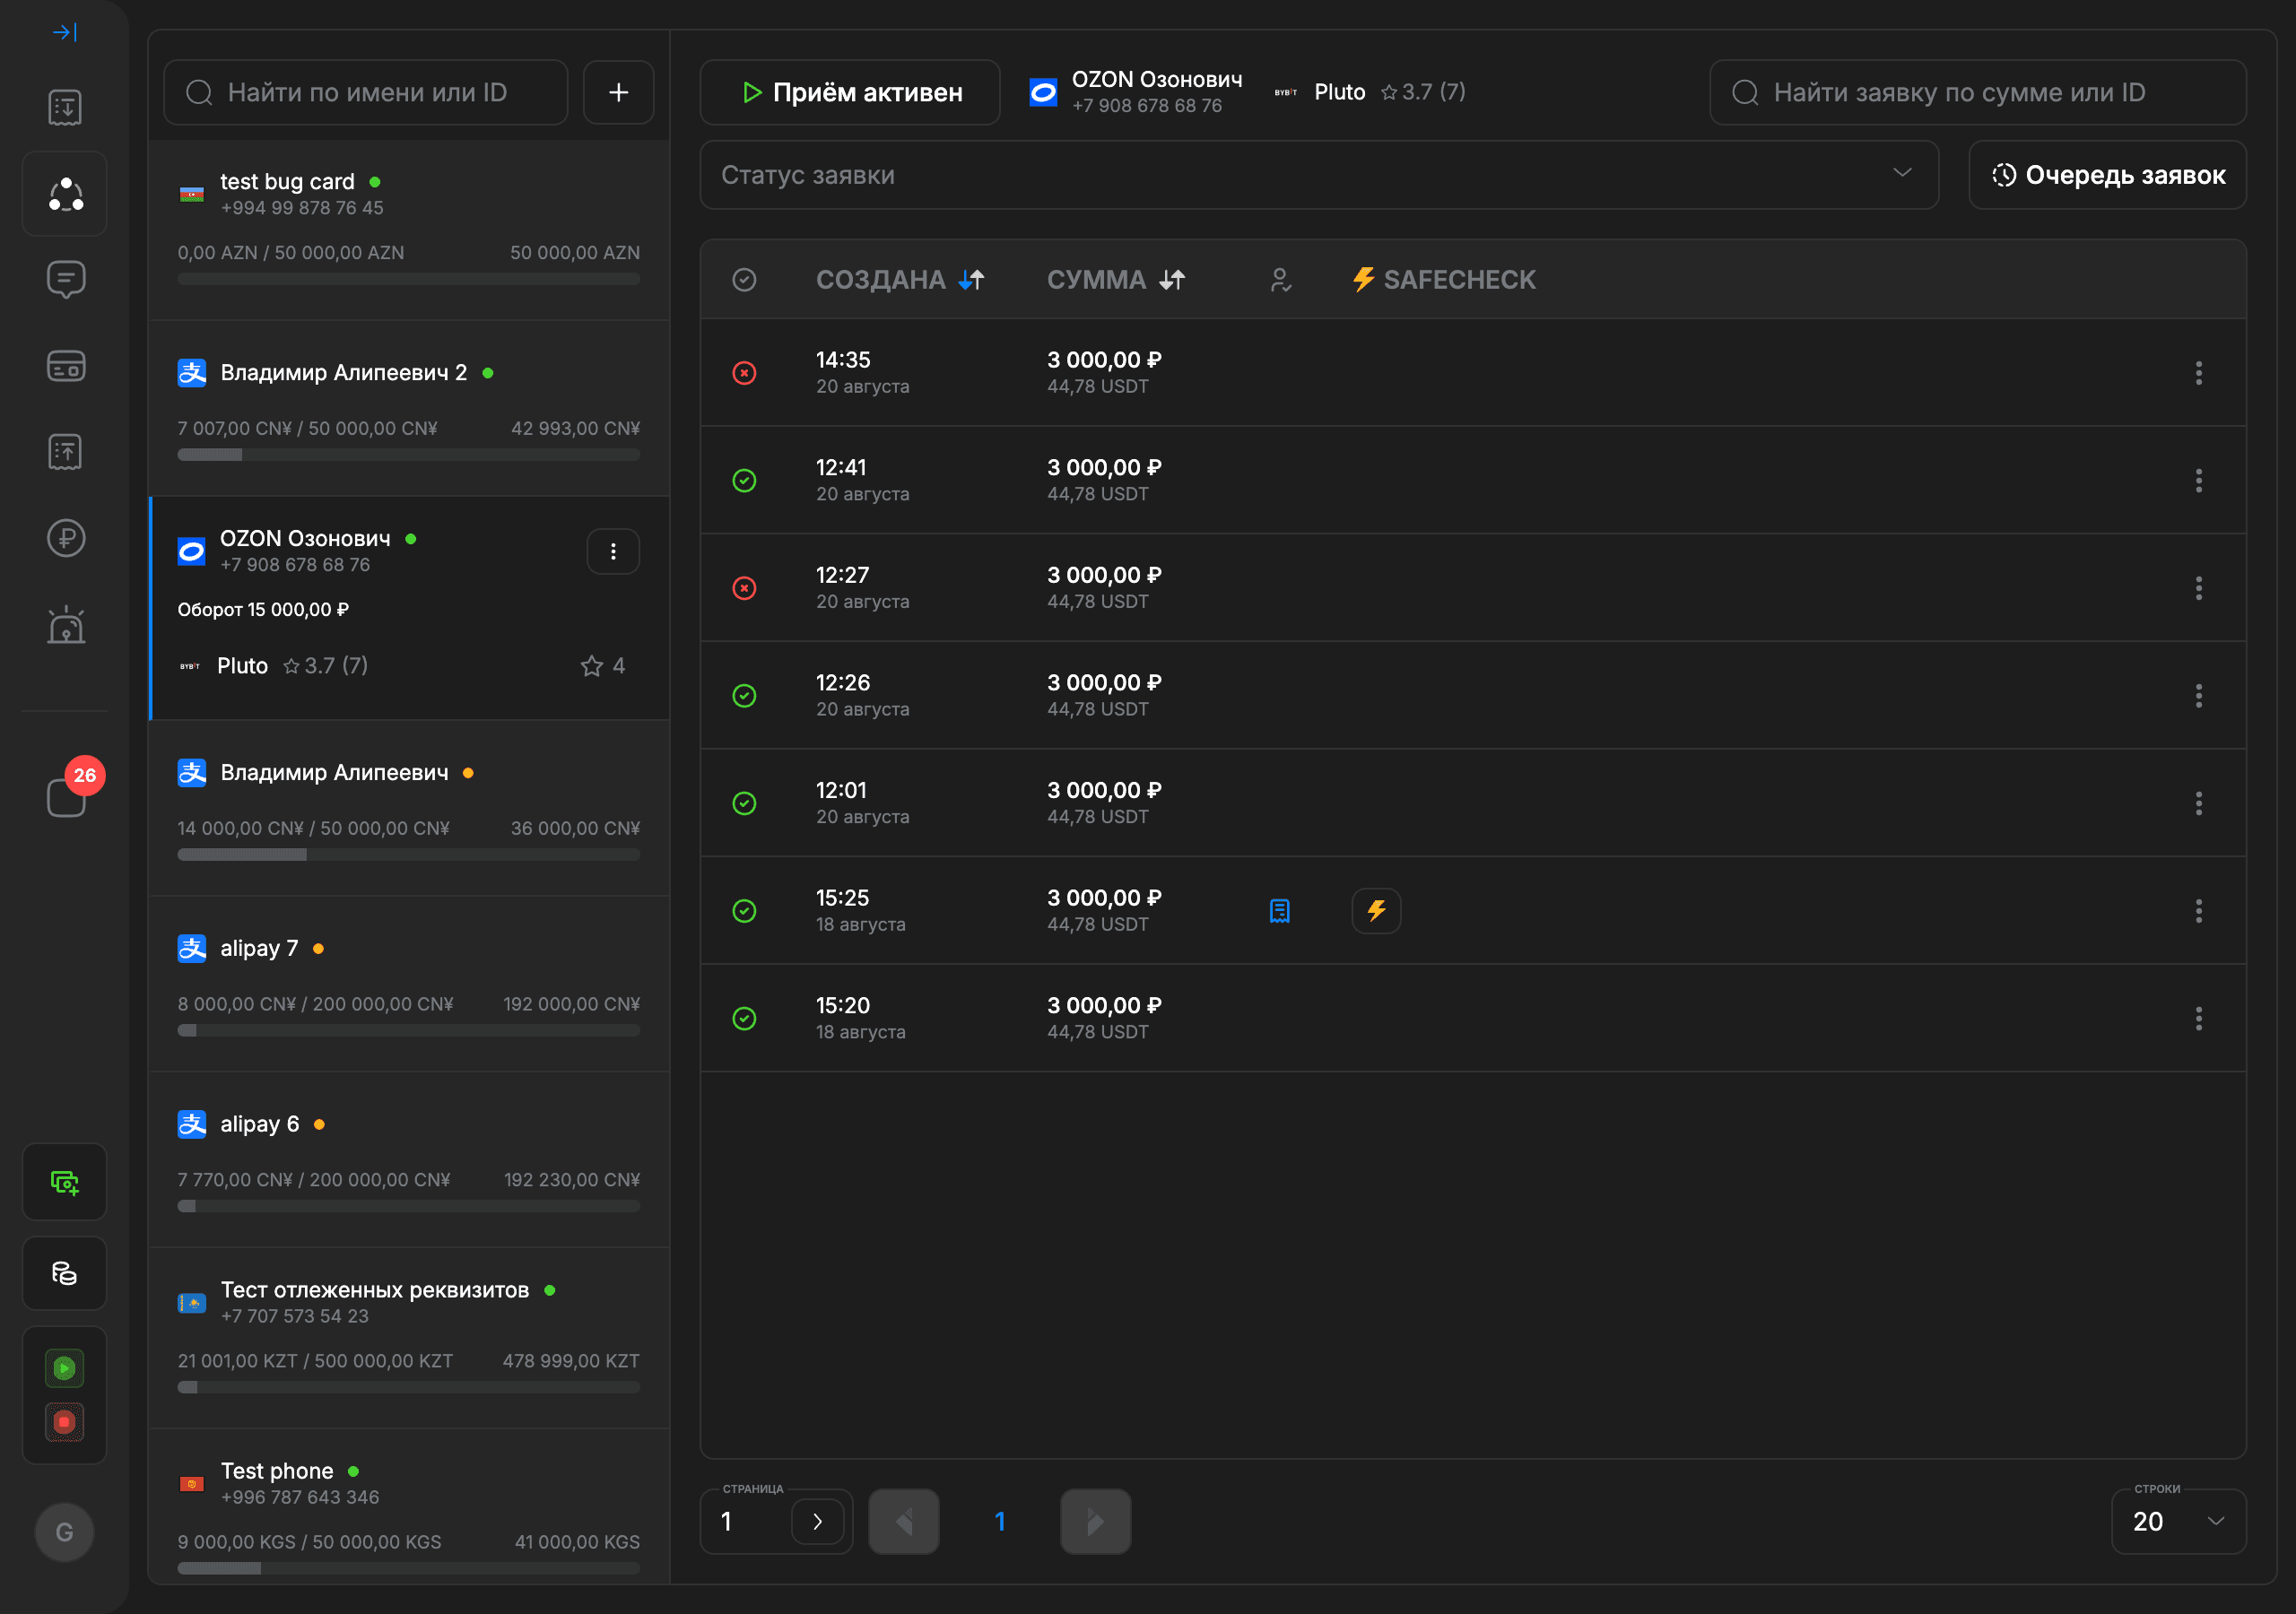Screen dimensions: 2296x1614
Task: Open OZON Озонович card options menu
Action: pos(613,551)
